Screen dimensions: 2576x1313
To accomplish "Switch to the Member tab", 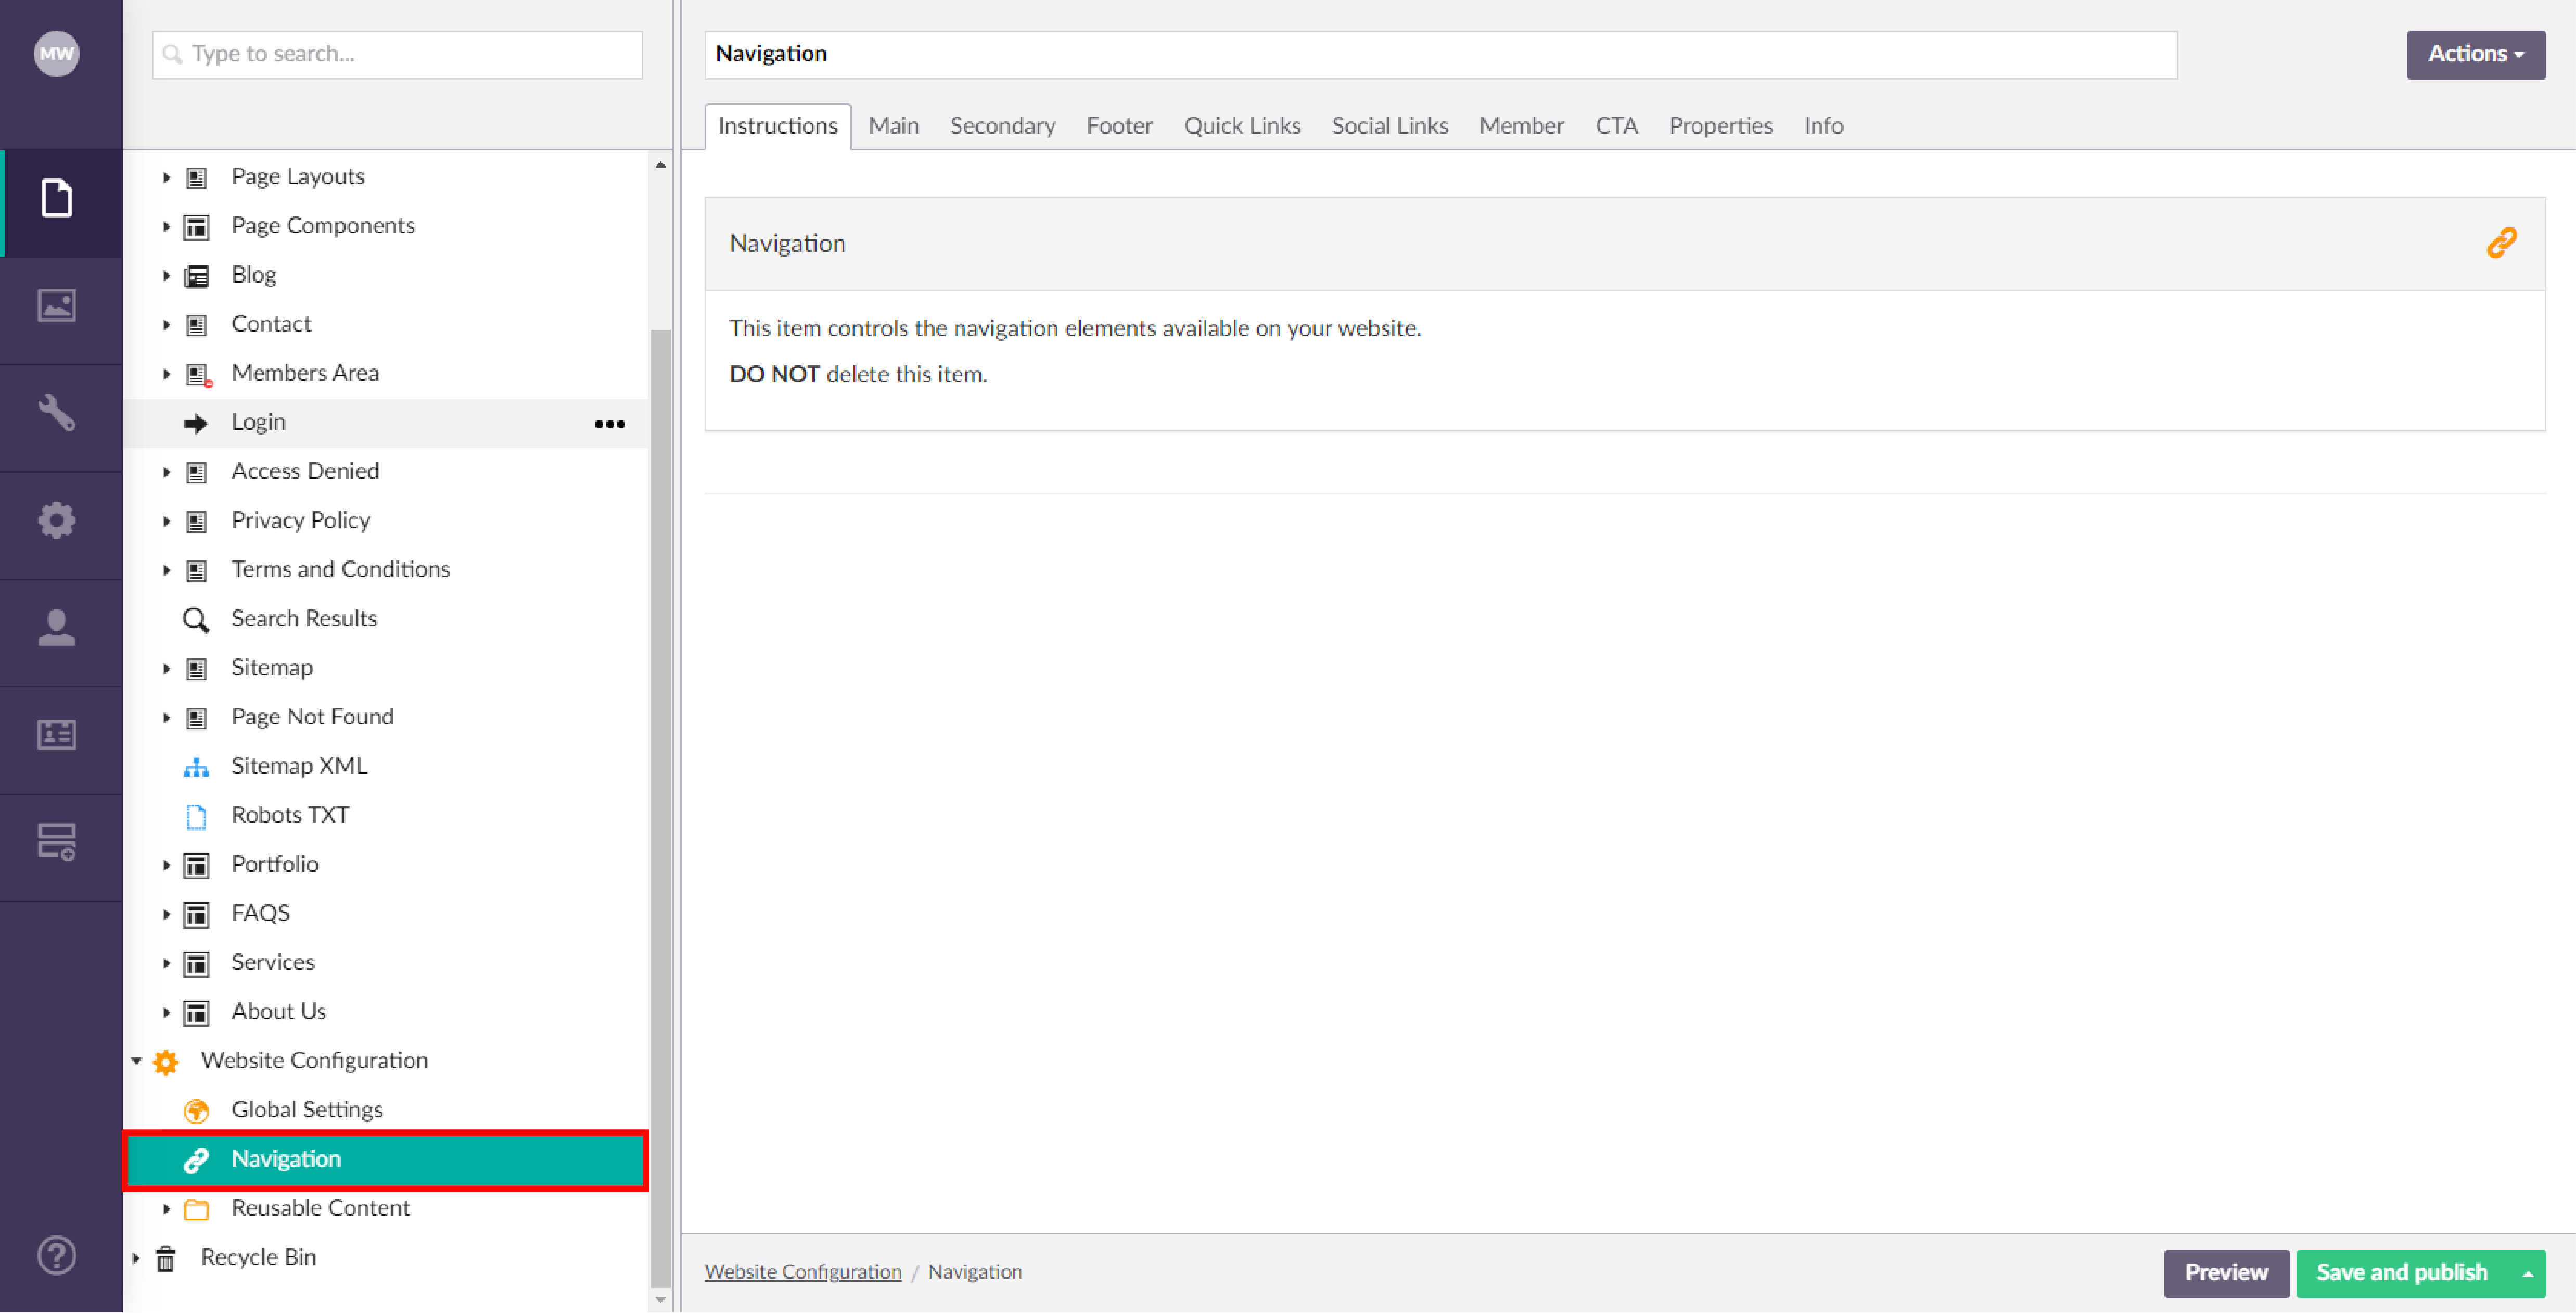I will pyautogui.click(x=1521, y=126).
